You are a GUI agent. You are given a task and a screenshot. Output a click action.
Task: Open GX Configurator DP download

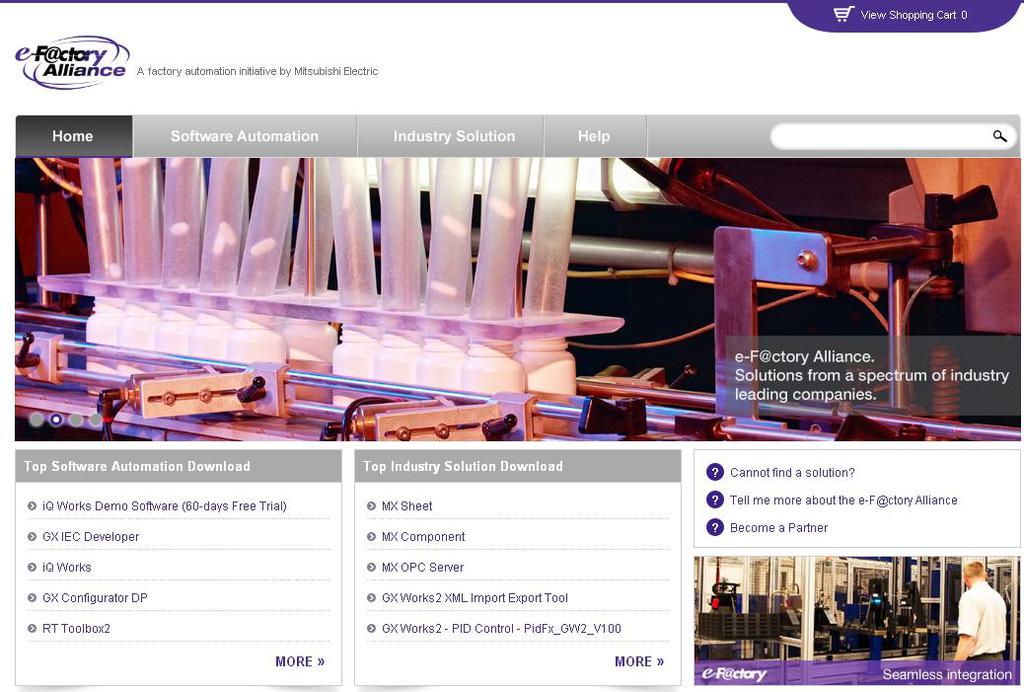click(95, 598)
